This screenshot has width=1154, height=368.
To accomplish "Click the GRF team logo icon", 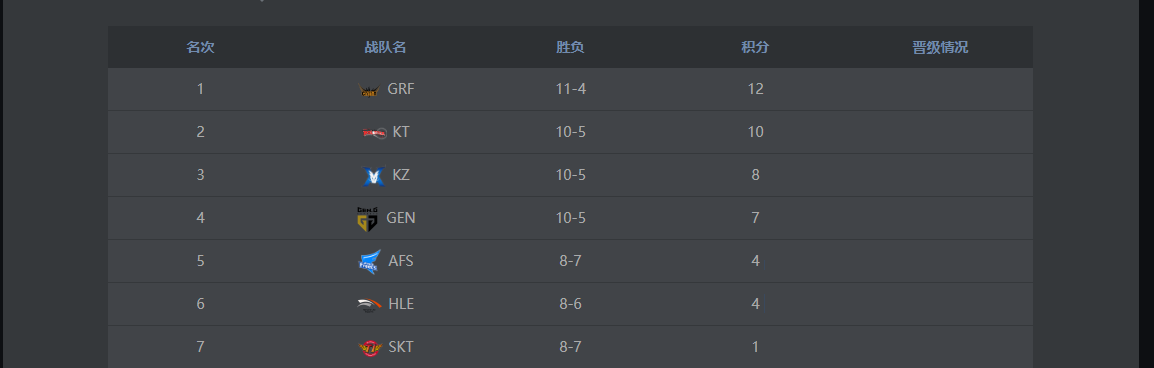I will (369, 91).
